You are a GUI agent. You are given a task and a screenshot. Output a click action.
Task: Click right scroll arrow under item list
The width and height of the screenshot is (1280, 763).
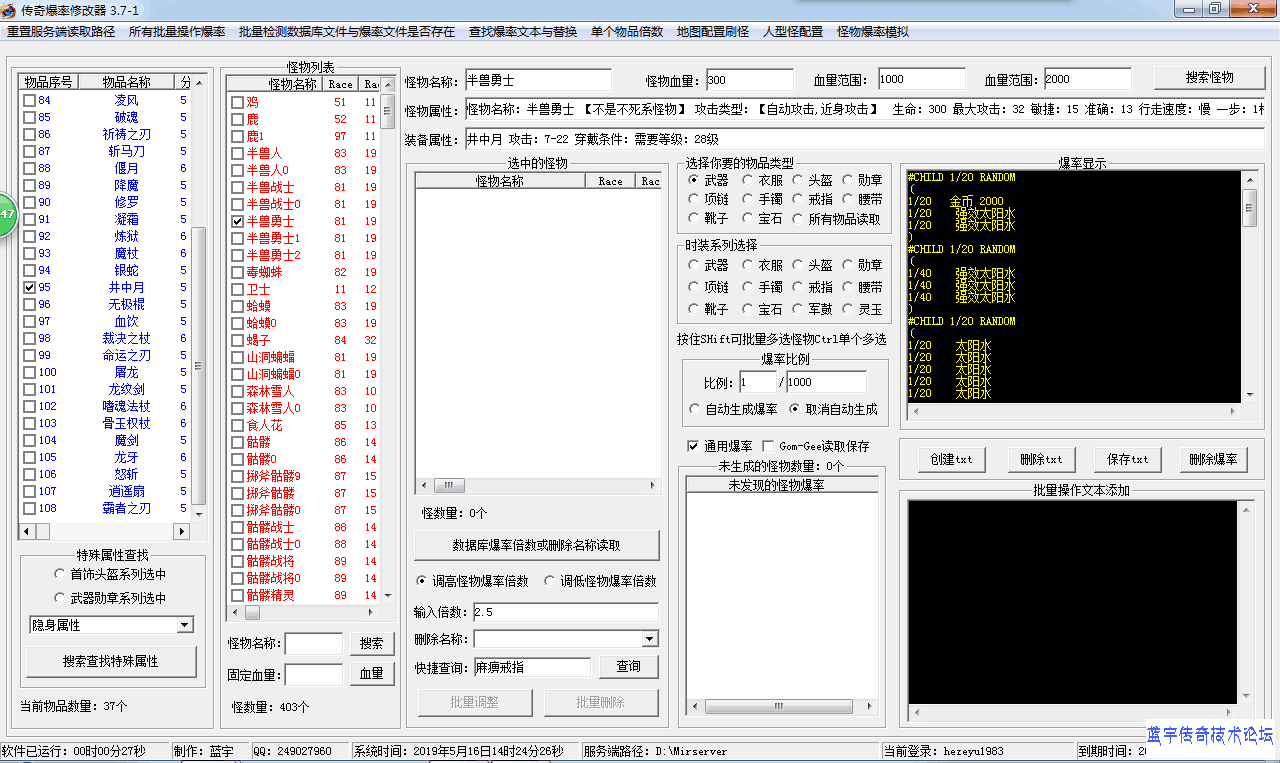181,532
